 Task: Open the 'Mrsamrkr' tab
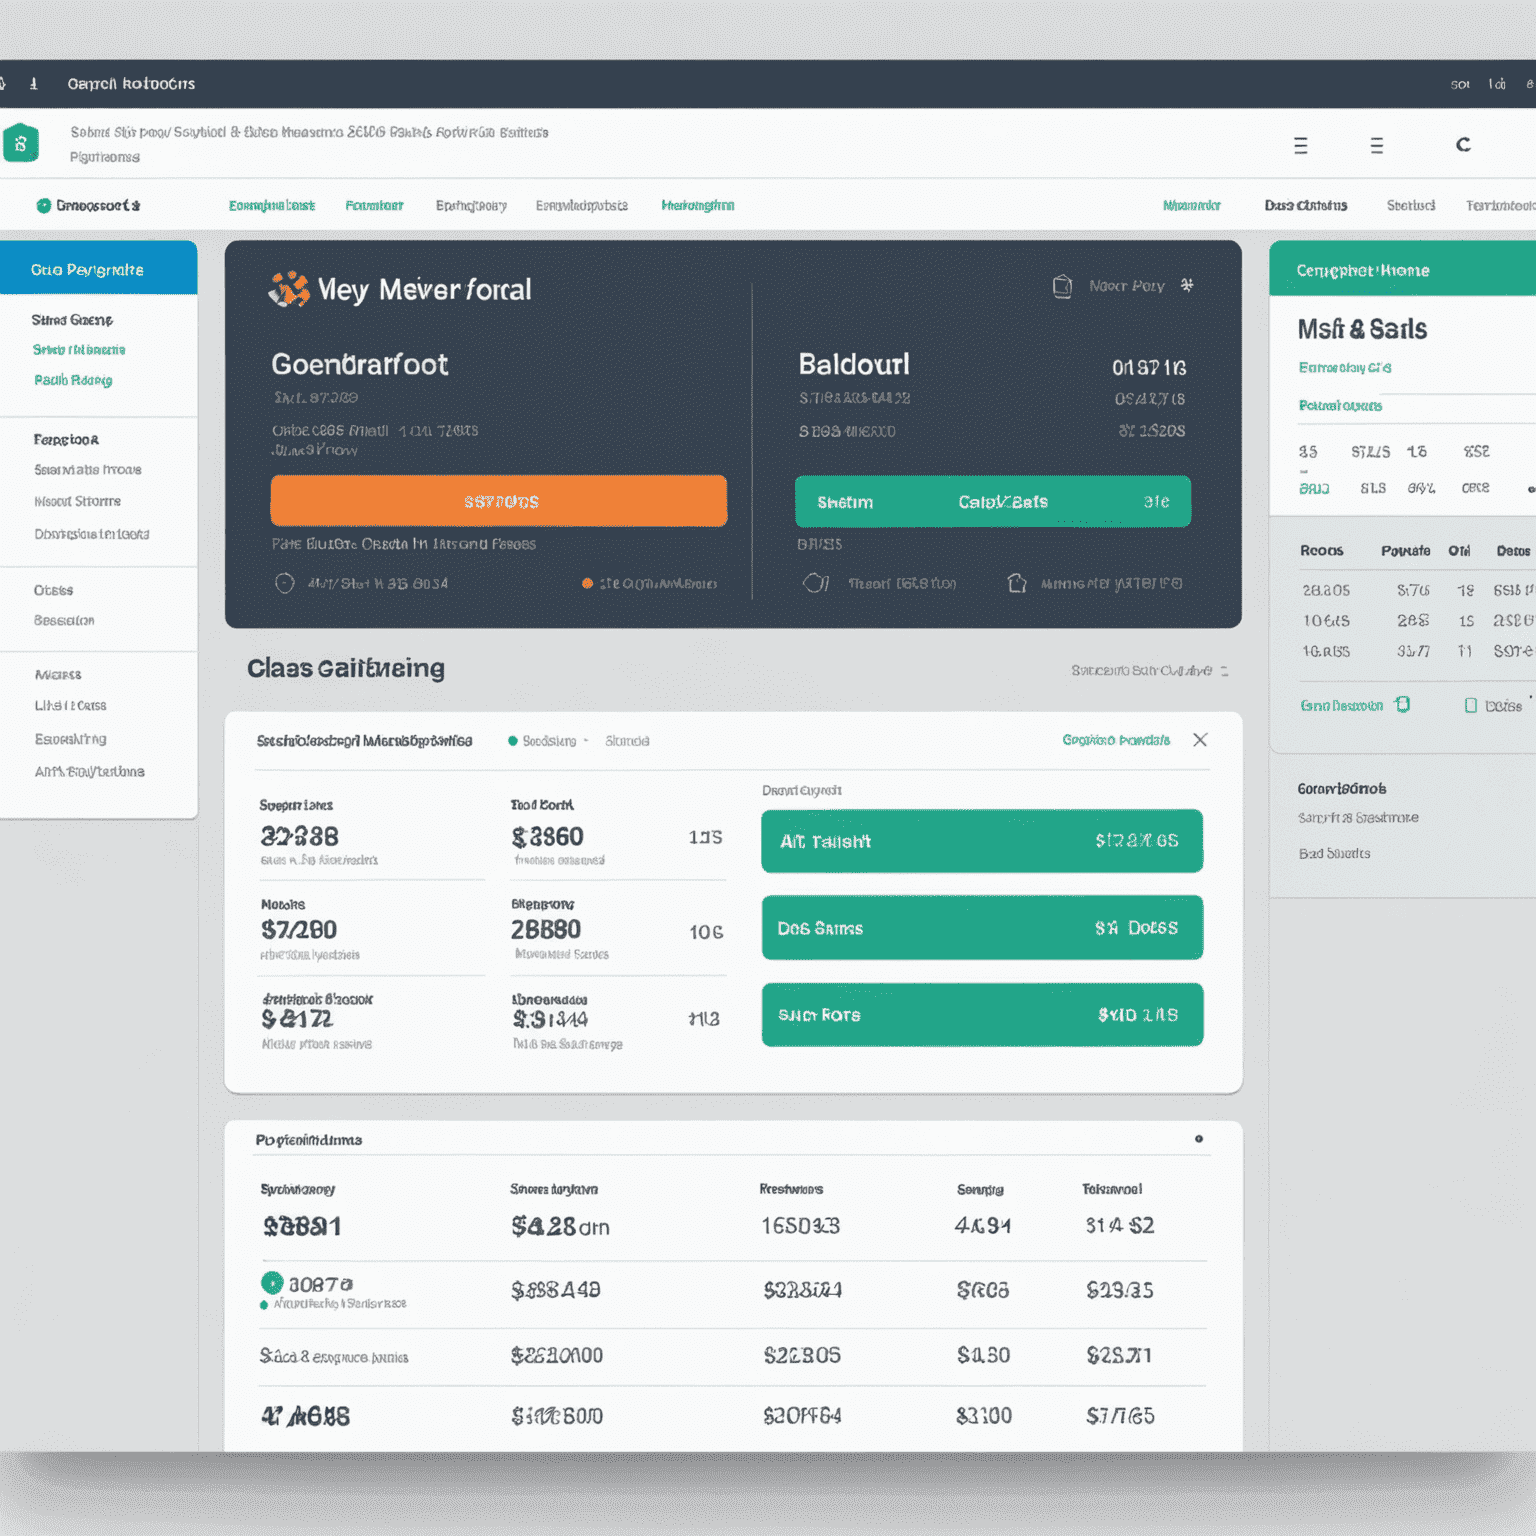(1192, 206)
